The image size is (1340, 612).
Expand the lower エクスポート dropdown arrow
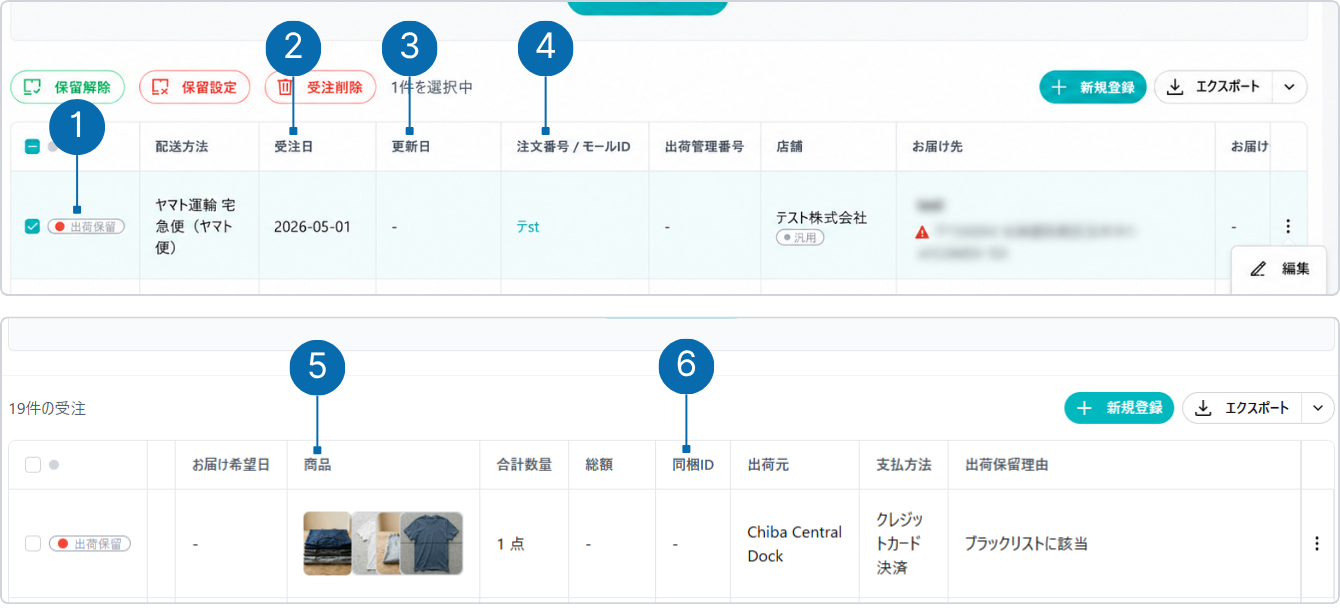tap(1317, 408)
